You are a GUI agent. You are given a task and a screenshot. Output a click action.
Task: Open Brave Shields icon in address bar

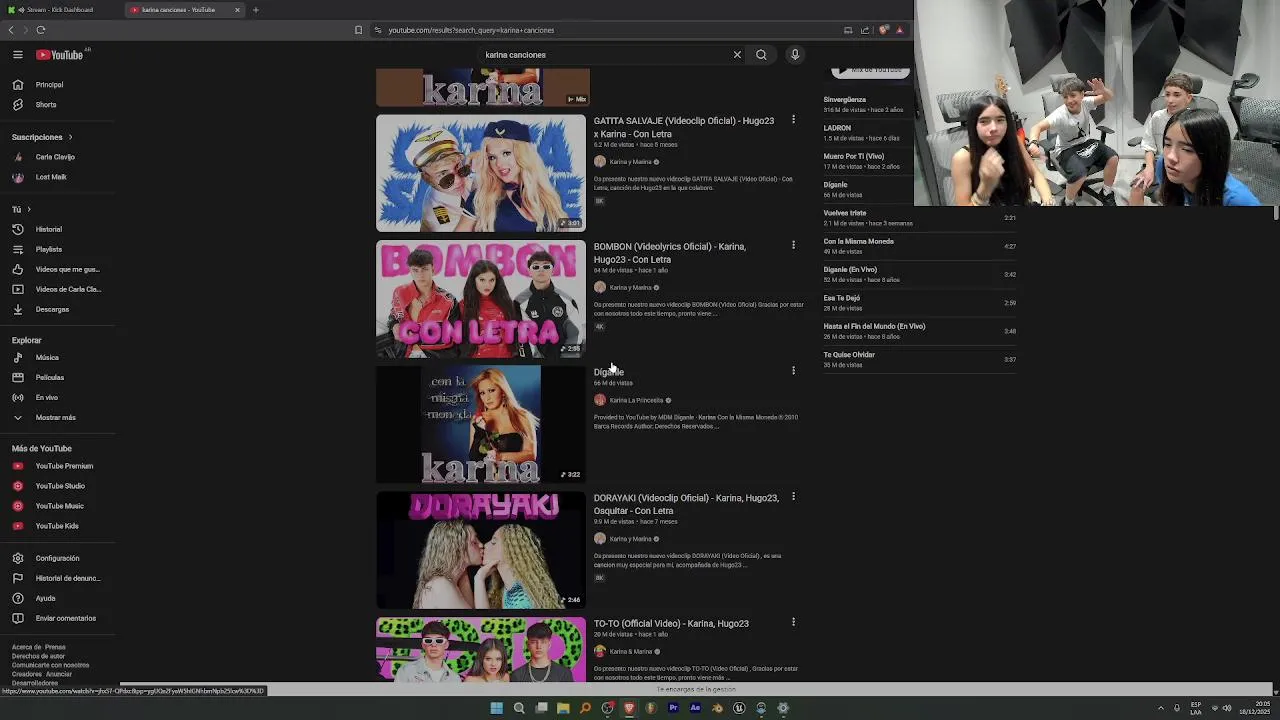[x=883, y=30]
